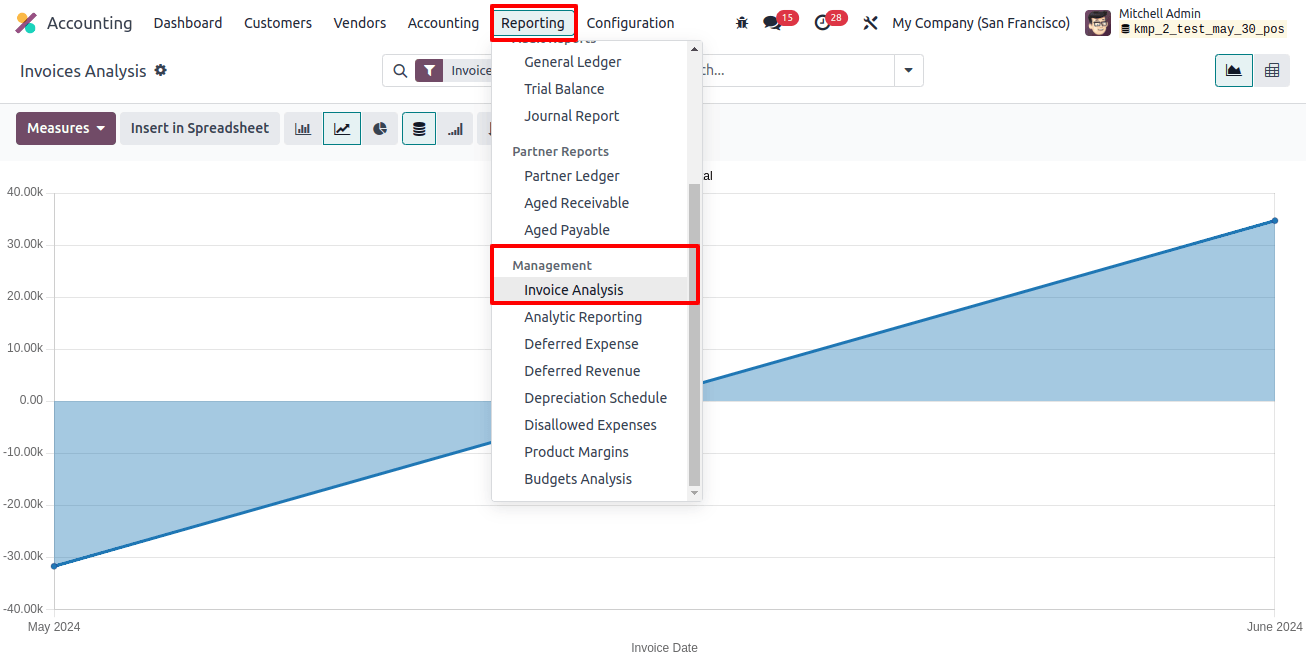Click the June 2024 data point

tap(1274, 221)
